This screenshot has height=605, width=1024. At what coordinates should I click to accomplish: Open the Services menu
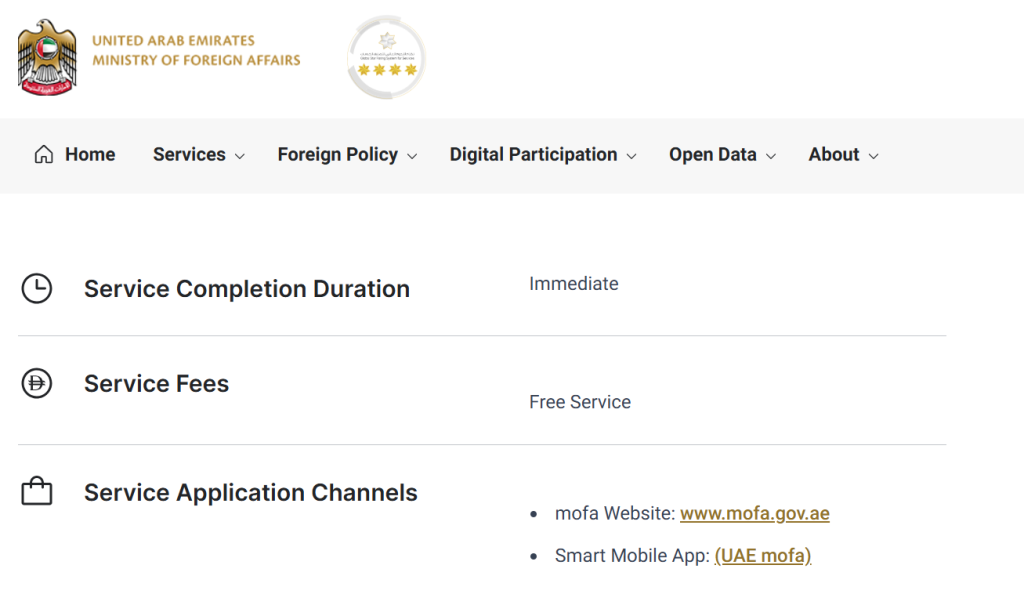point(189,154)
